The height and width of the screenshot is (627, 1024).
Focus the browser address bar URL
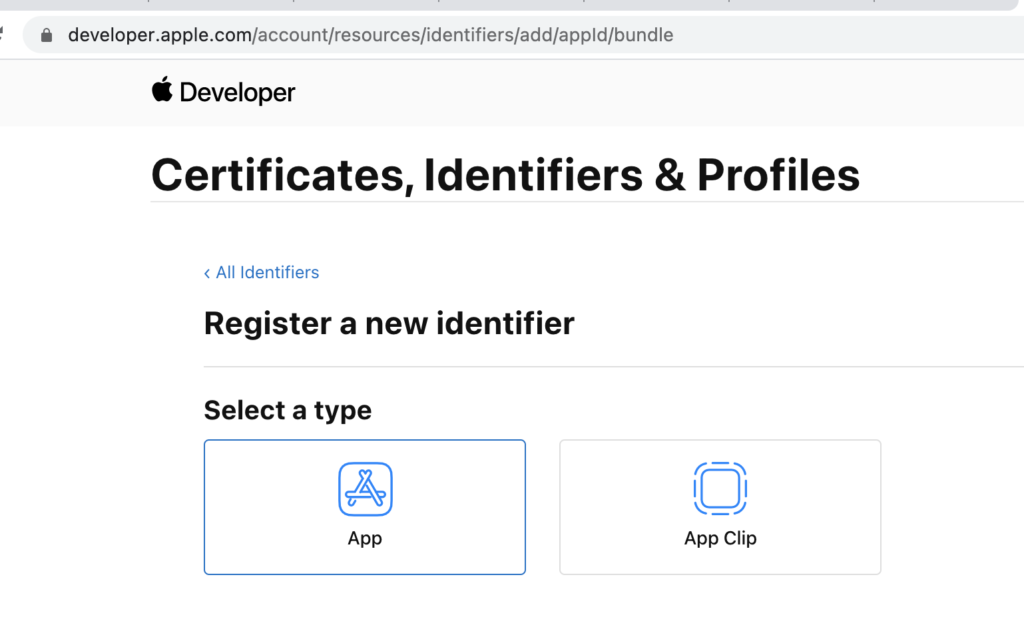click(370, 35)
